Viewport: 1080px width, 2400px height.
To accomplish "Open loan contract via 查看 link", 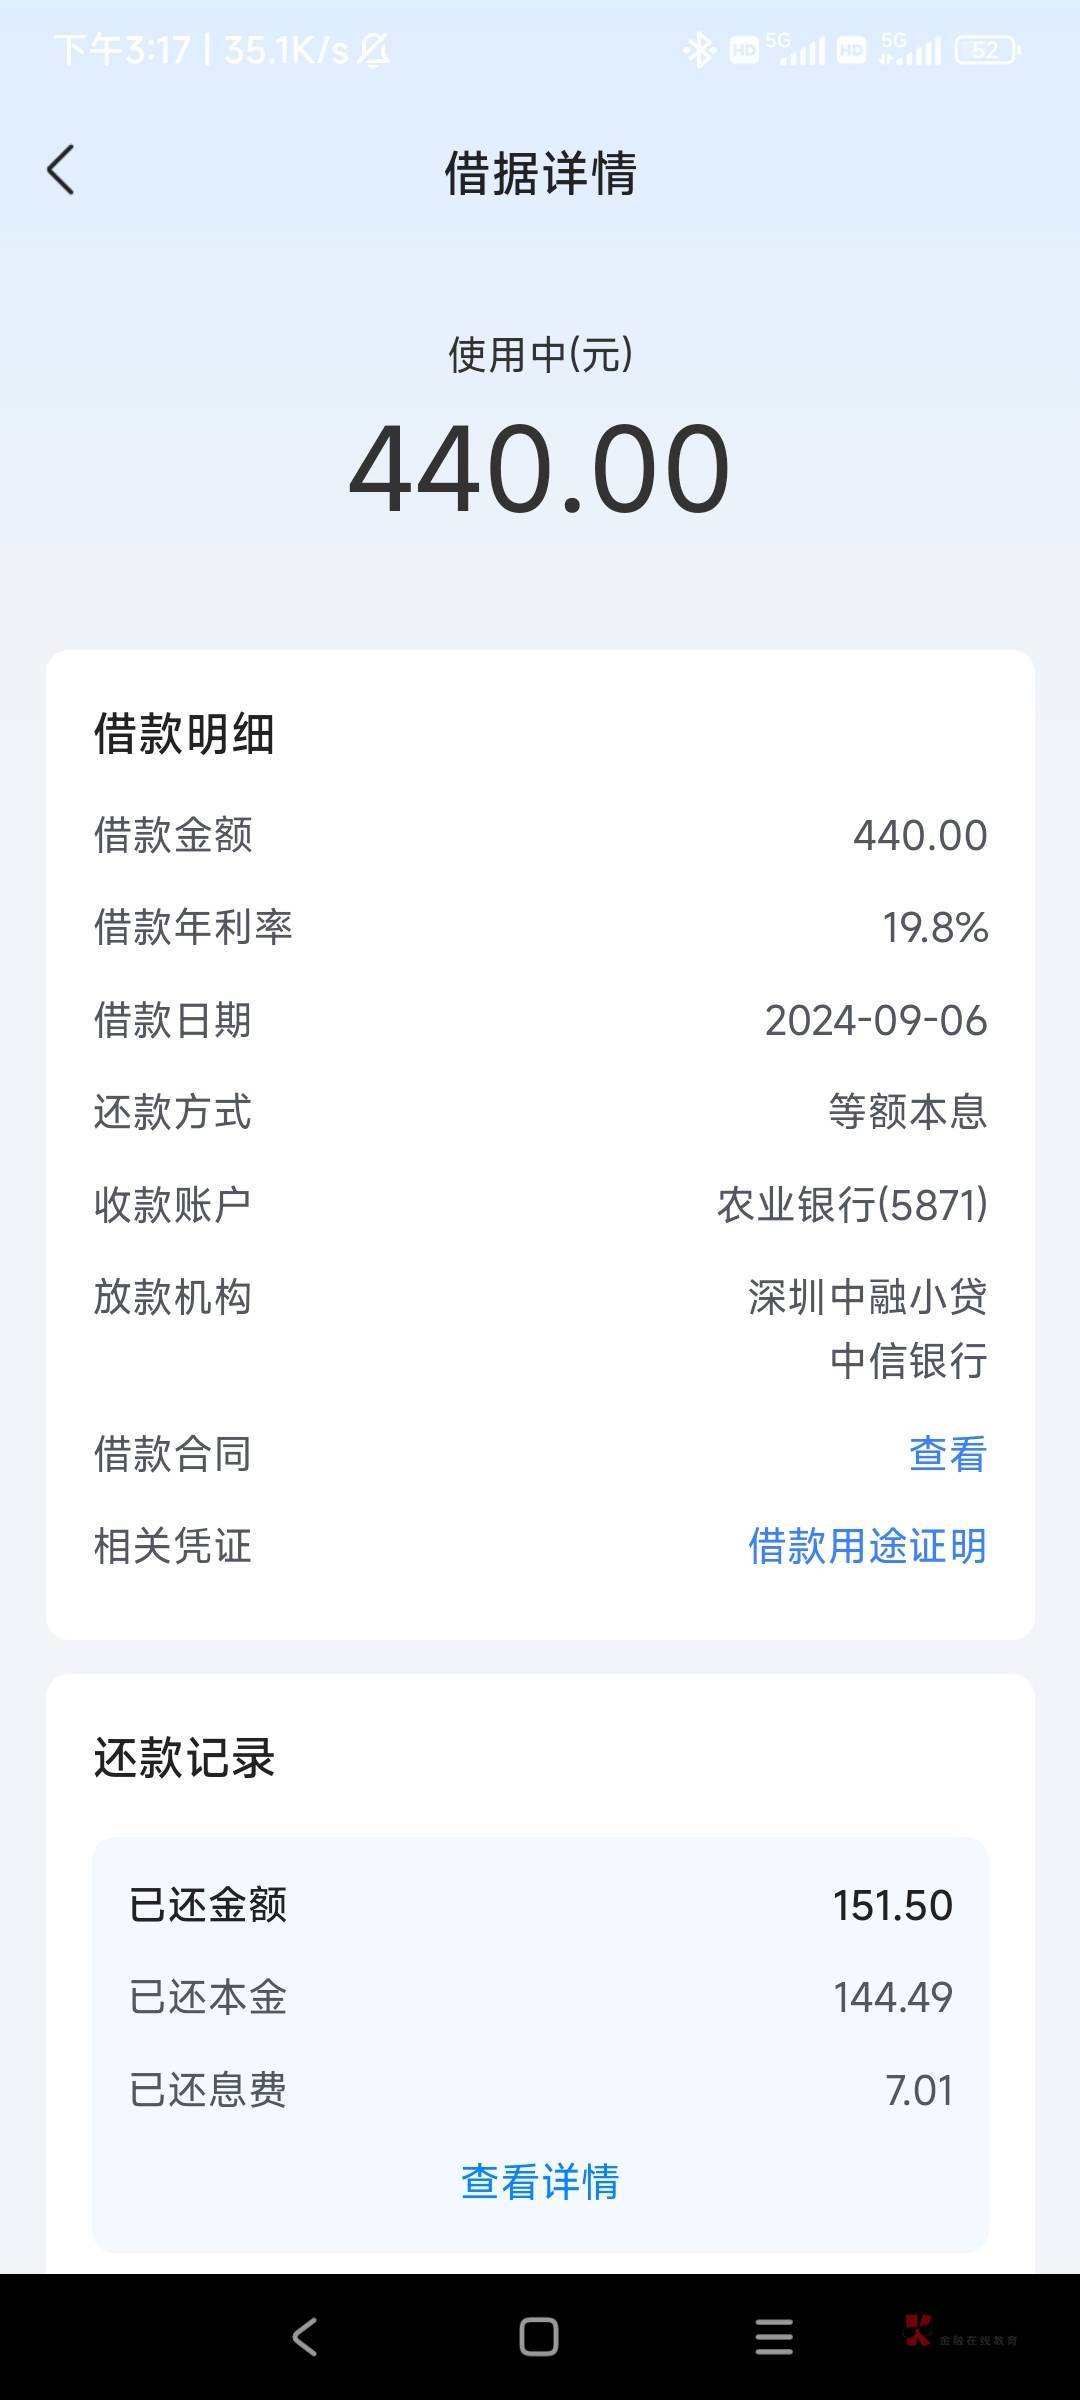I will (947, 1454).
